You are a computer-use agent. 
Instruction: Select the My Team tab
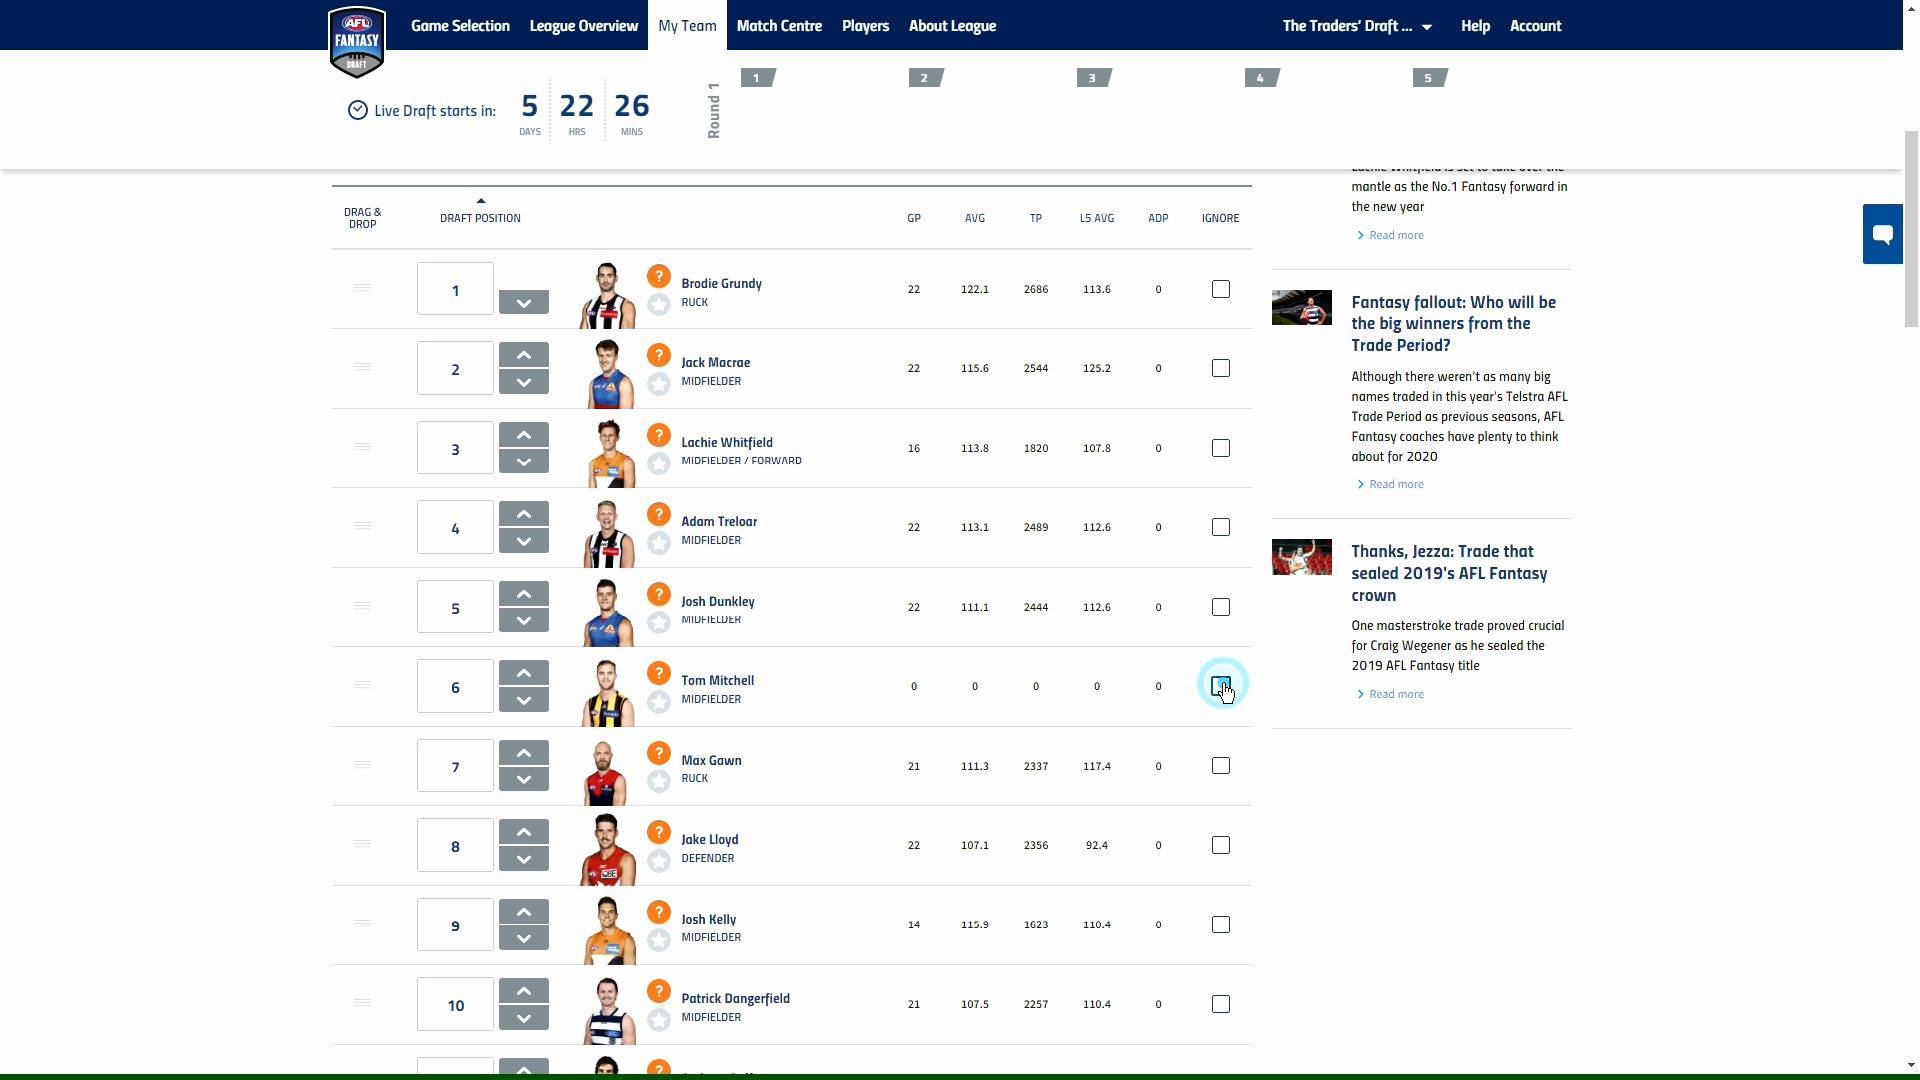click(687, 26)
